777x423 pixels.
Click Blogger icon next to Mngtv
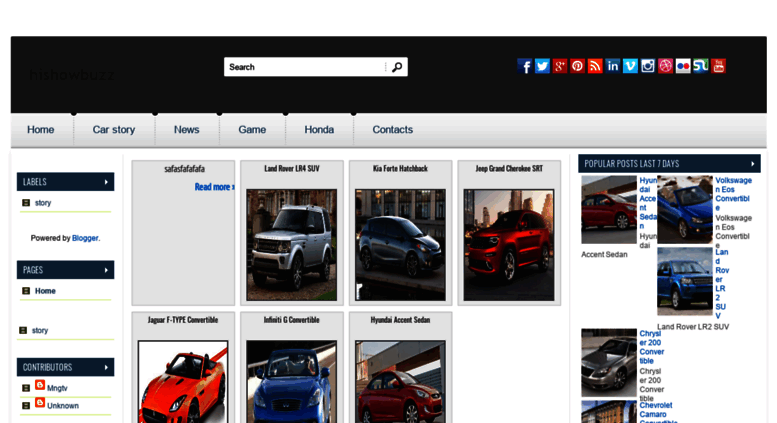[x=40, y=385]
